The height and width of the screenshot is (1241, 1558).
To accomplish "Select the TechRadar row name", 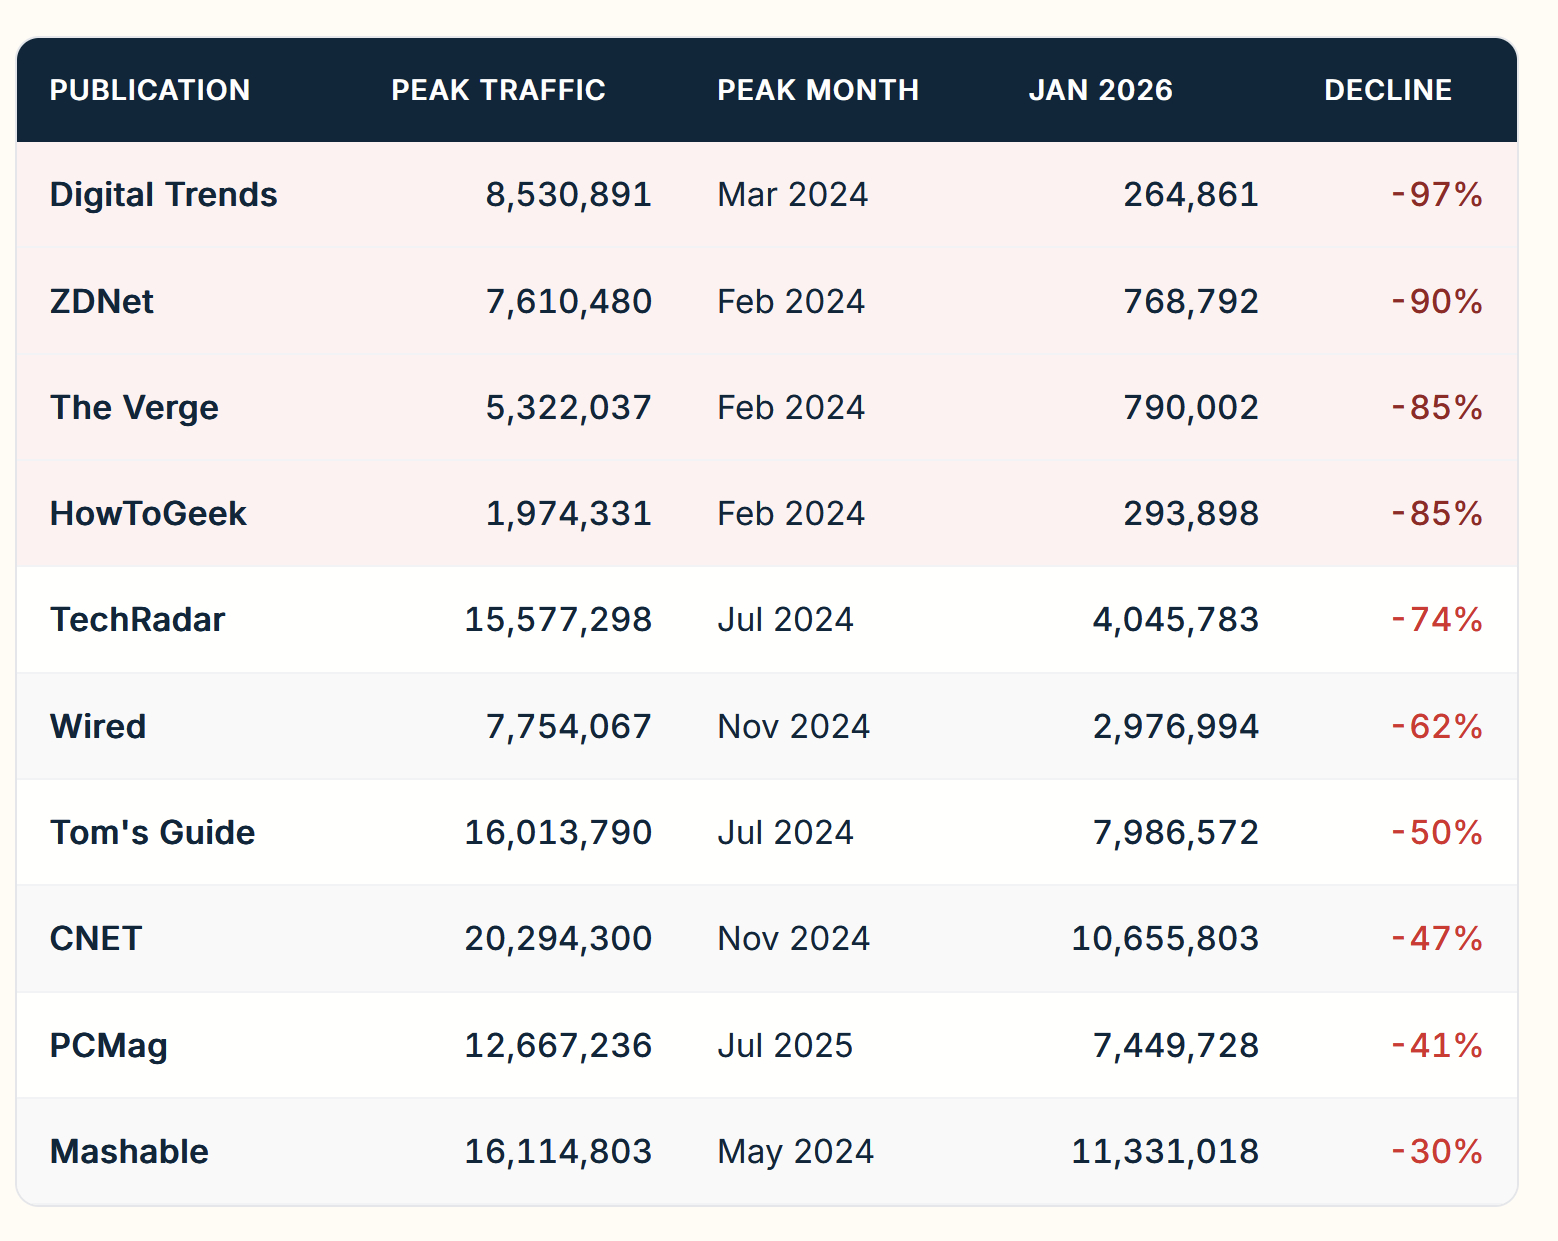I will click(138, 620).
